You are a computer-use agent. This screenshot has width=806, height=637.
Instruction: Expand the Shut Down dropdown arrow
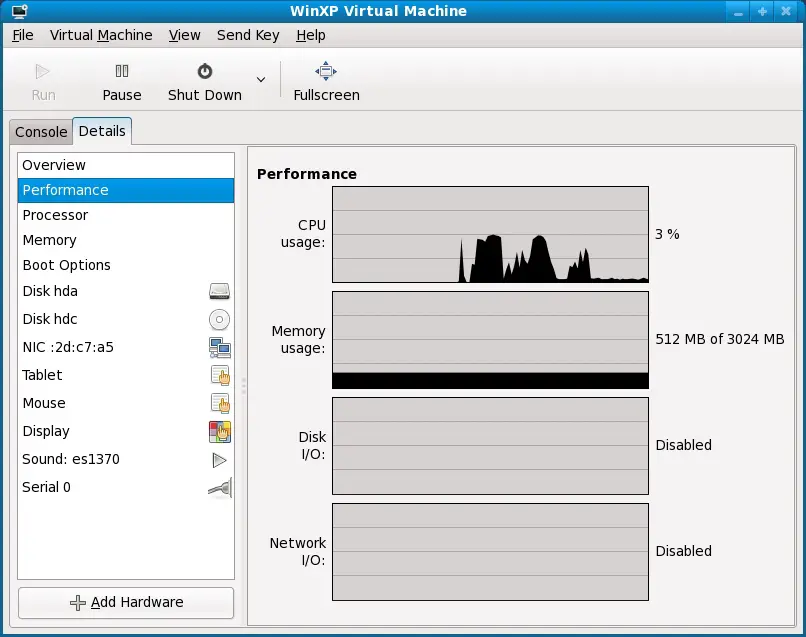coord(261,80)
